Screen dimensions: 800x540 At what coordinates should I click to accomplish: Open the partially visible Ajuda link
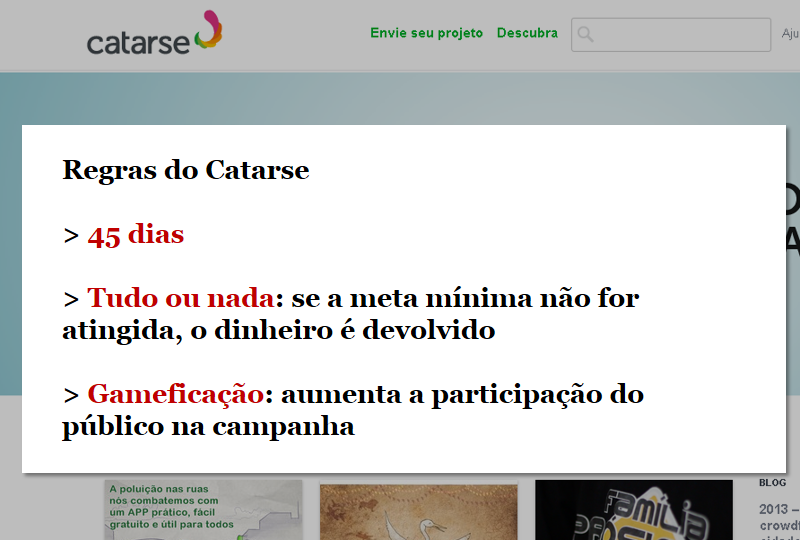point(790,34)
